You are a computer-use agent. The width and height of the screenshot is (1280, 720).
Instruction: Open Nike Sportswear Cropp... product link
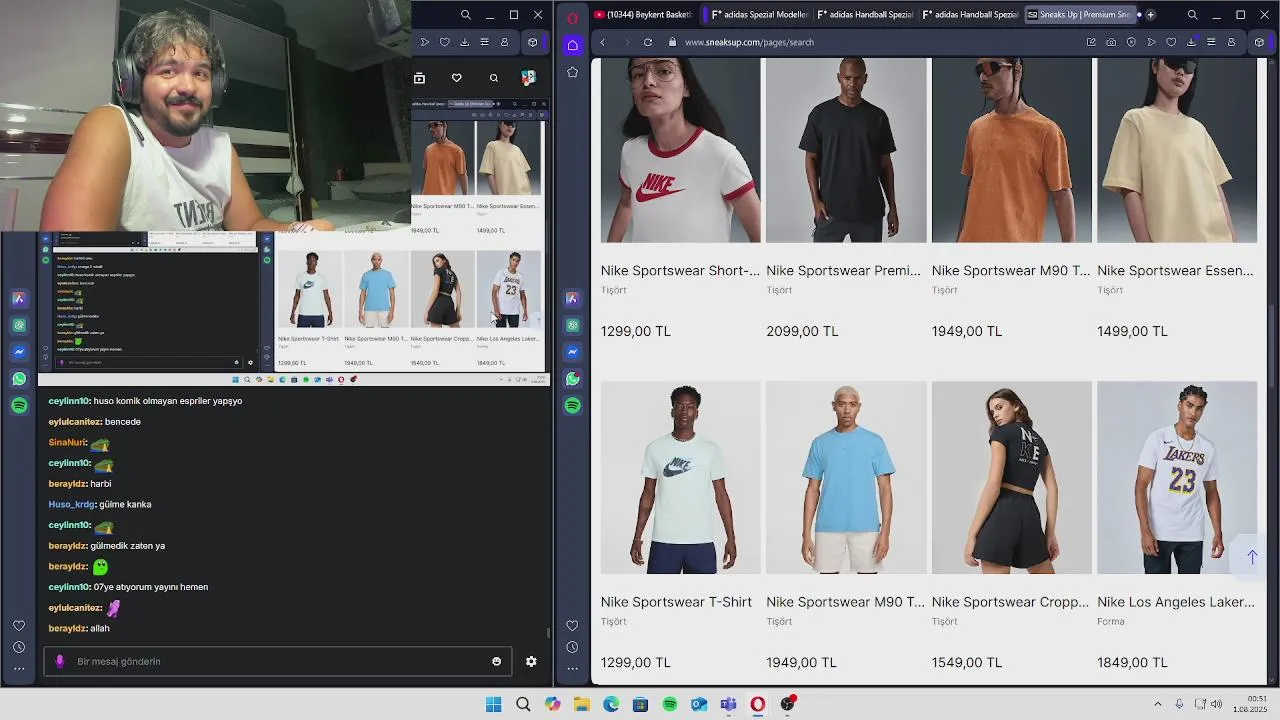click(1010, 602)
